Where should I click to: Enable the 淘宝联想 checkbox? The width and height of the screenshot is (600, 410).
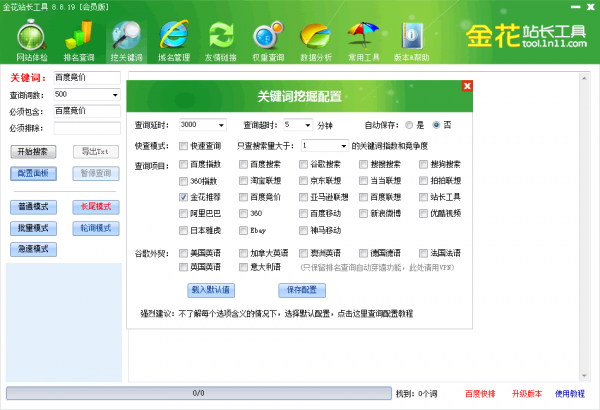tap(243, 181)
